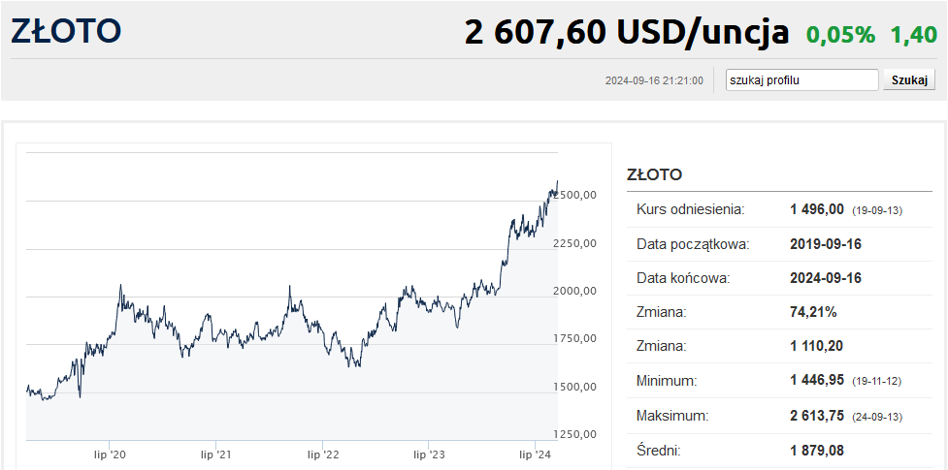Select the 2 607,60 USD/uncja price
Image resolution: width=948 pixels, height=470 pixels.
pyautogui.click(x=627, y=32)
